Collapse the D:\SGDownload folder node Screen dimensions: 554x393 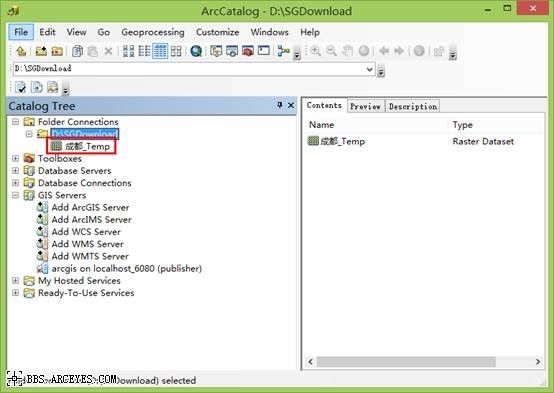pyautogui.click(x=29, y=134)
